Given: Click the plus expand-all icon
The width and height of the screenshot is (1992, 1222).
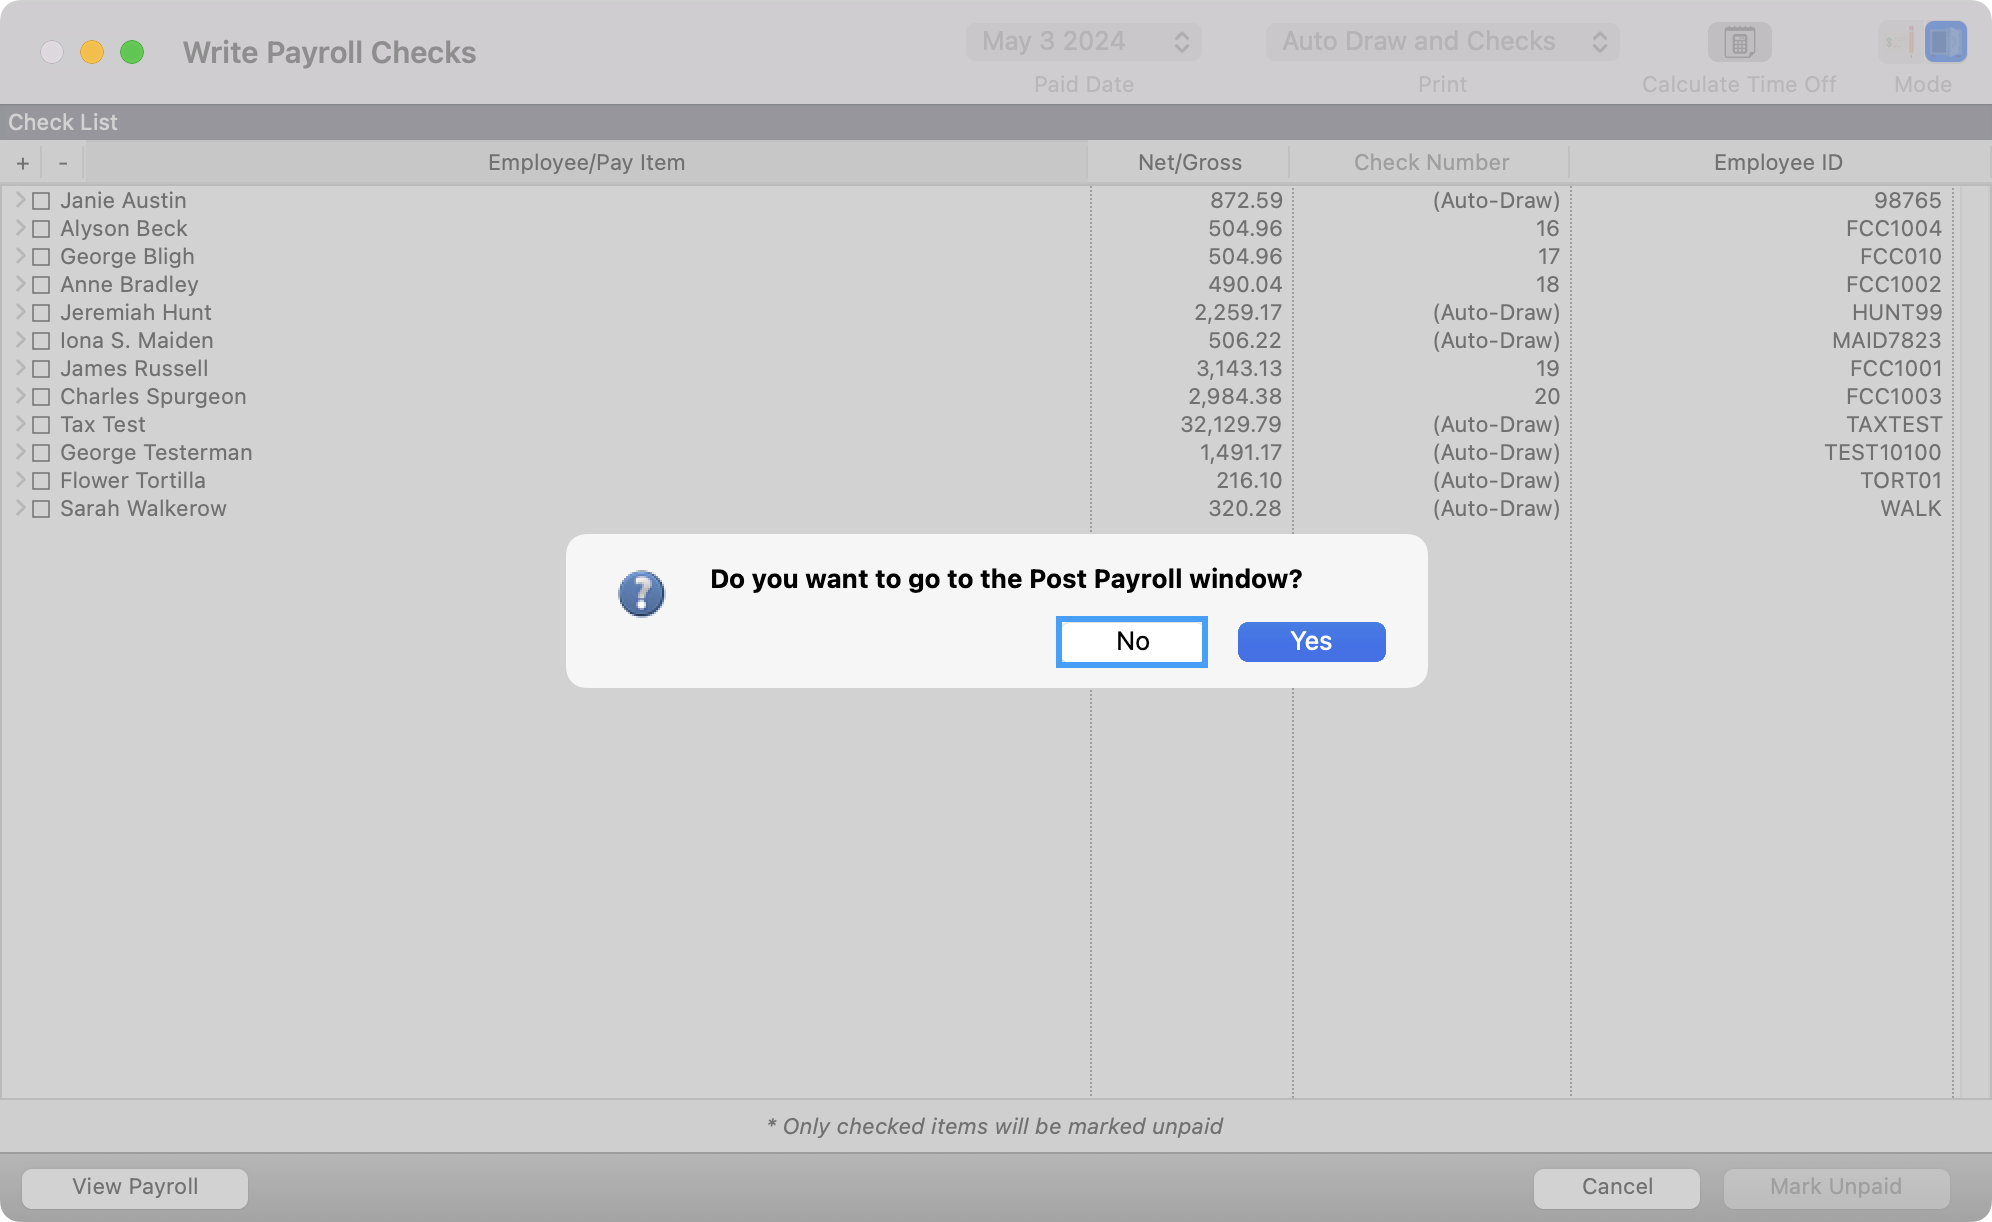Looking at the screenshot, I should pyautogui.click(x=22, y=163).
